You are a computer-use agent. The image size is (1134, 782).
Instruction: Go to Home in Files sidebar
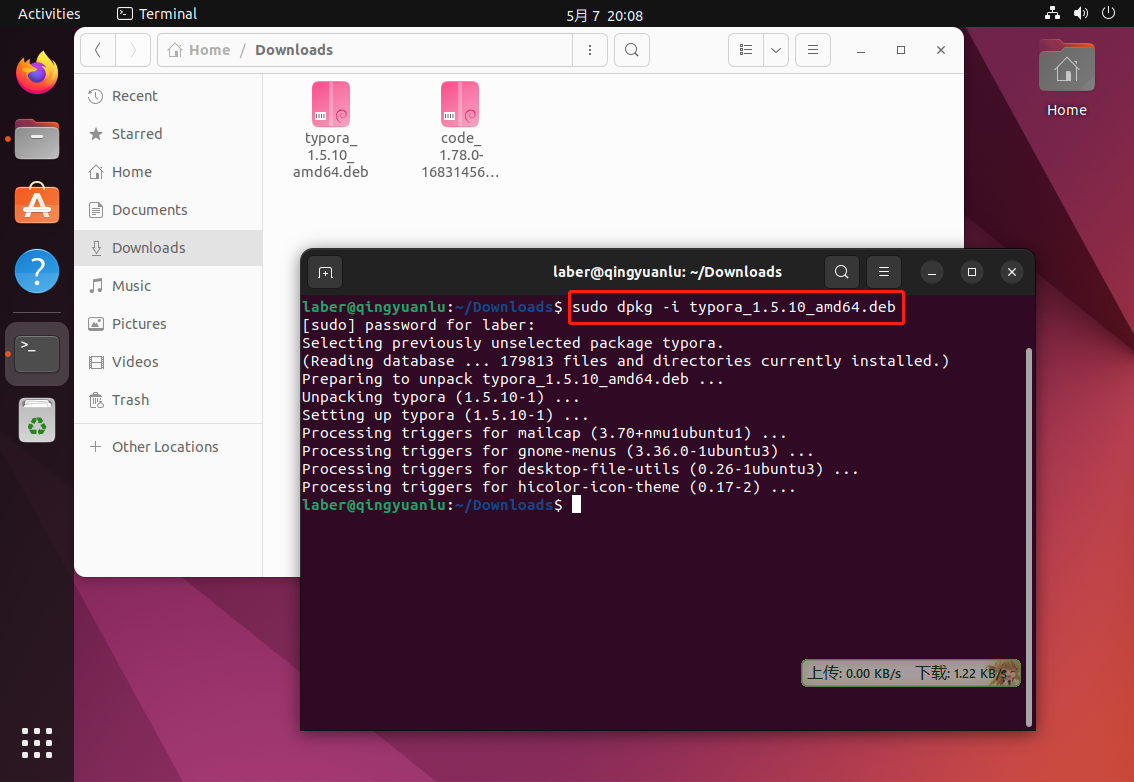[x=168, y=172]
